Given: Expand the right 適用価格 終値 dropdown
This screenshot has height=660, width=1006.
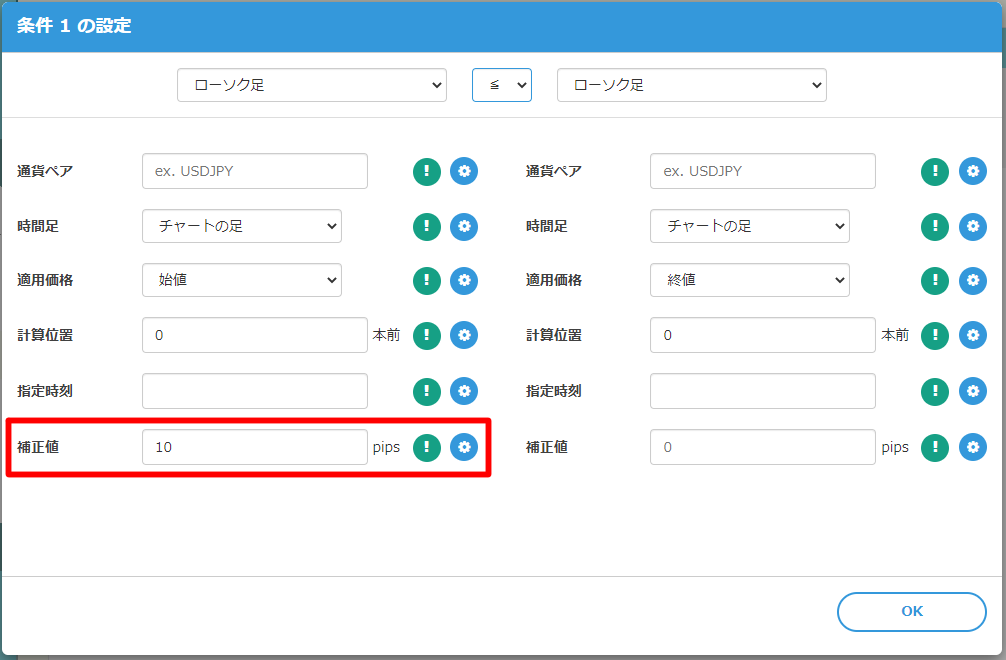Looking at the screenshot, I should tap(749, 281).
